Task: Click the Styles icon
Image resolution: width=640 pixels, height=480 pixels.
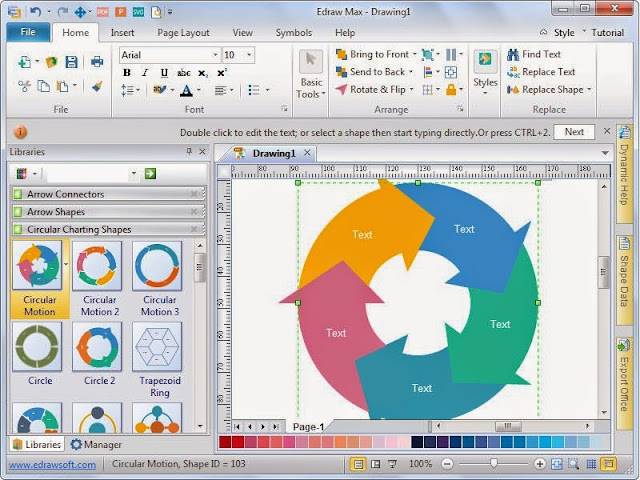Action: tap(485, 61)
